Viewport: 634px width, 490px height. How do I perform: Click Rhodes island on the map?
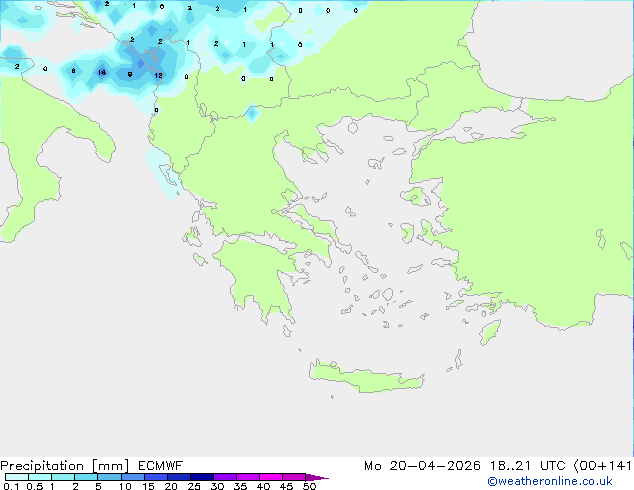[490, 332]
